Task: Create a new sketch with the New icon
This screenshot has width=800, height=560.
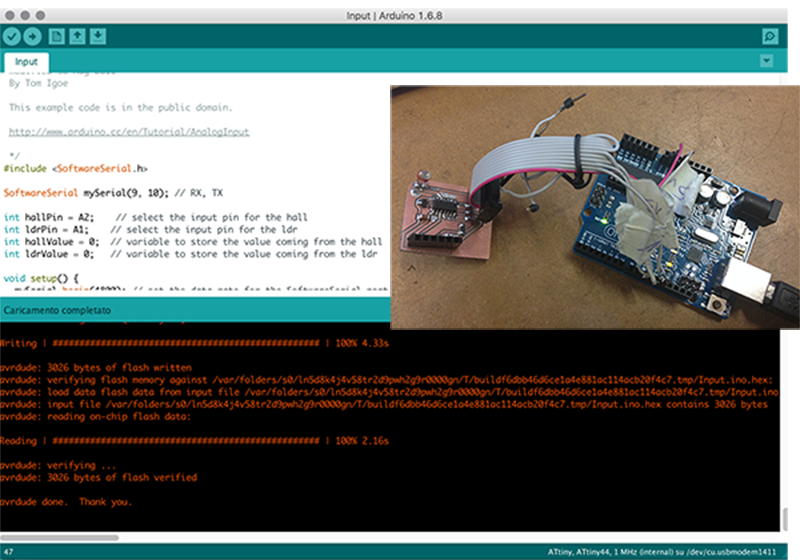Action: point(57,36)
